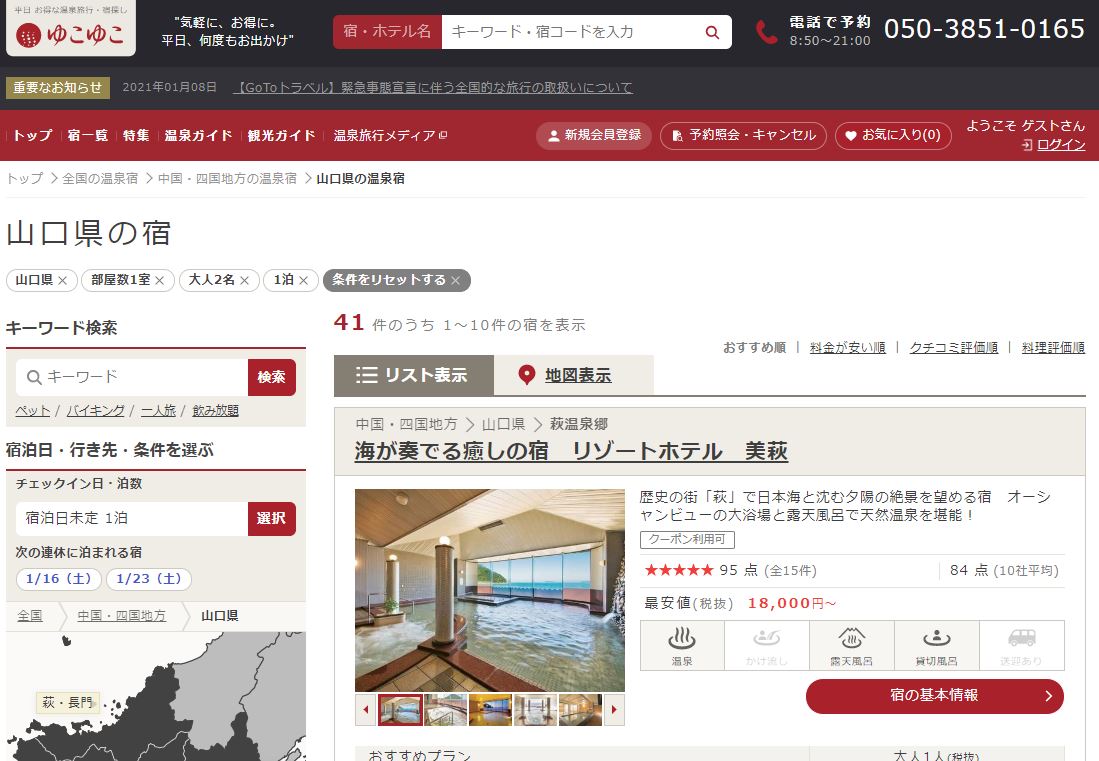1099x761 pixels.
Task: Open 温泉ガイド in the navigation menu
Action: (198, 136)
